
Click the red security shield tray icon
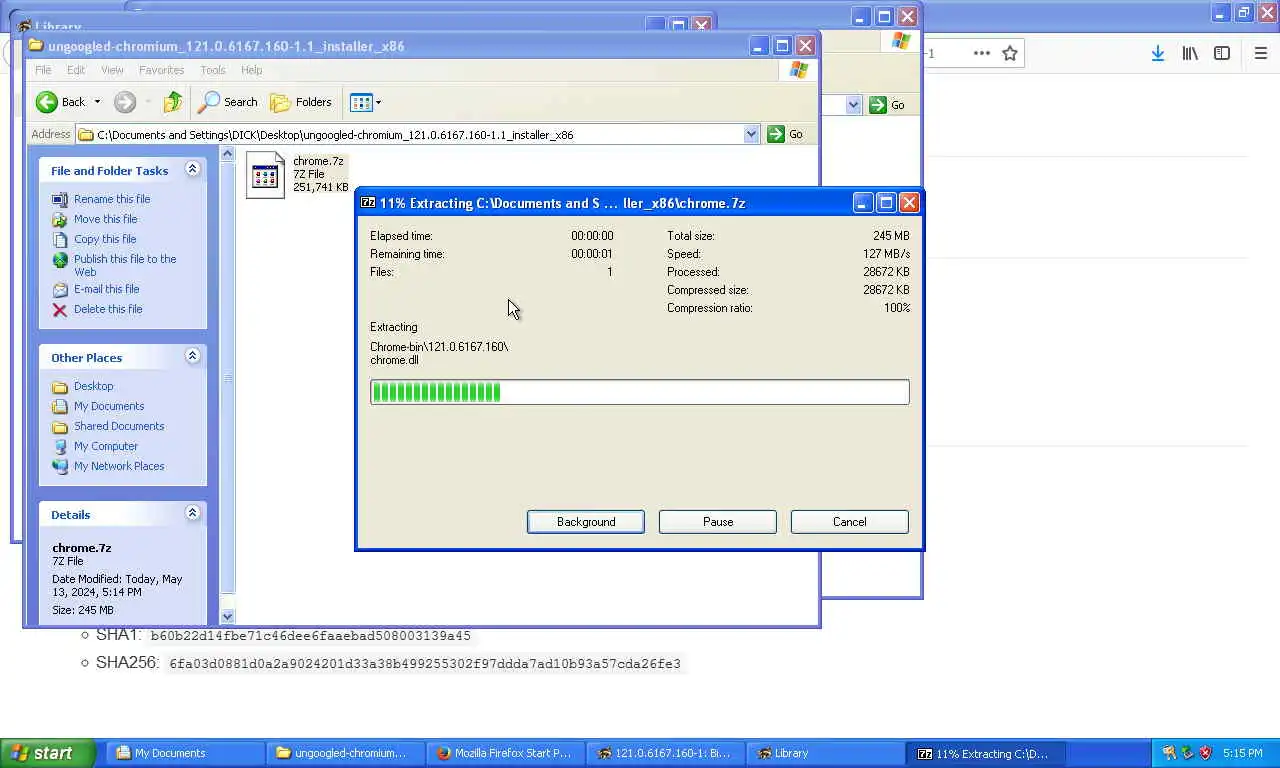tap(1205, 753)
